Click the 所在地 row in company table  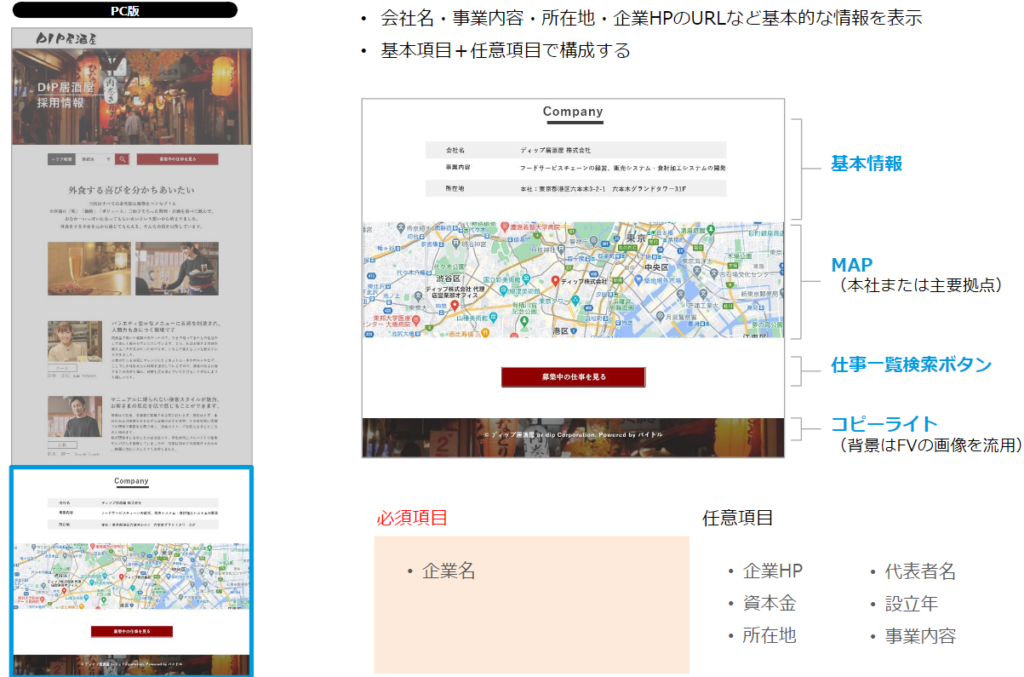click(x=574, y=188)
